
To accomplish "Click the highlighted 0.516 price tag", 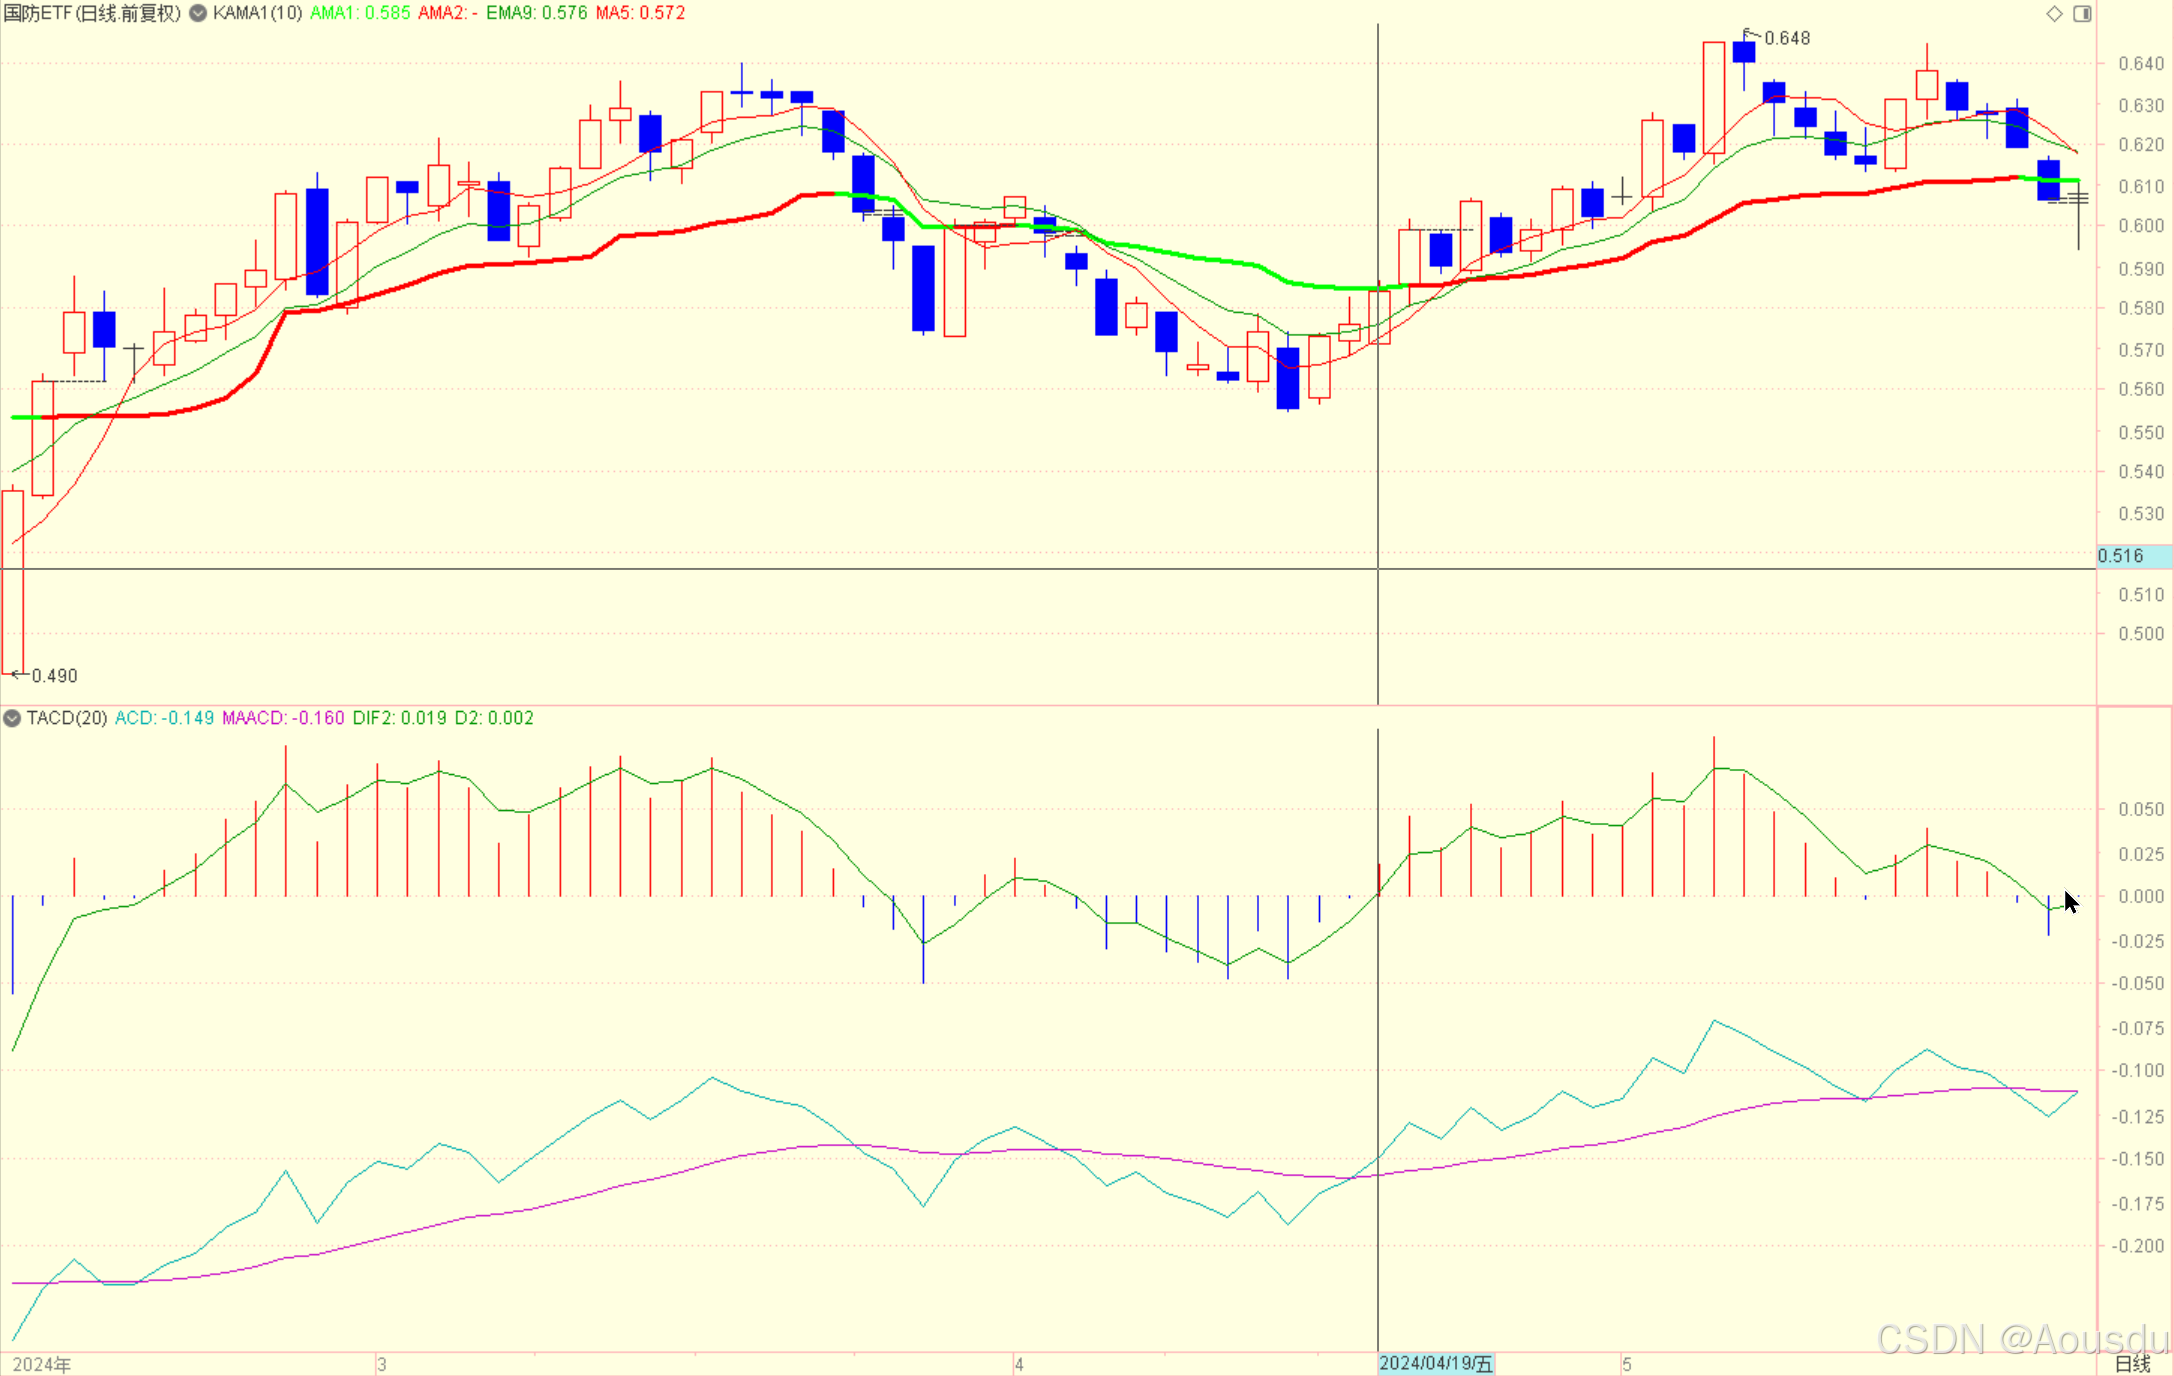I will coord(2122,556).
